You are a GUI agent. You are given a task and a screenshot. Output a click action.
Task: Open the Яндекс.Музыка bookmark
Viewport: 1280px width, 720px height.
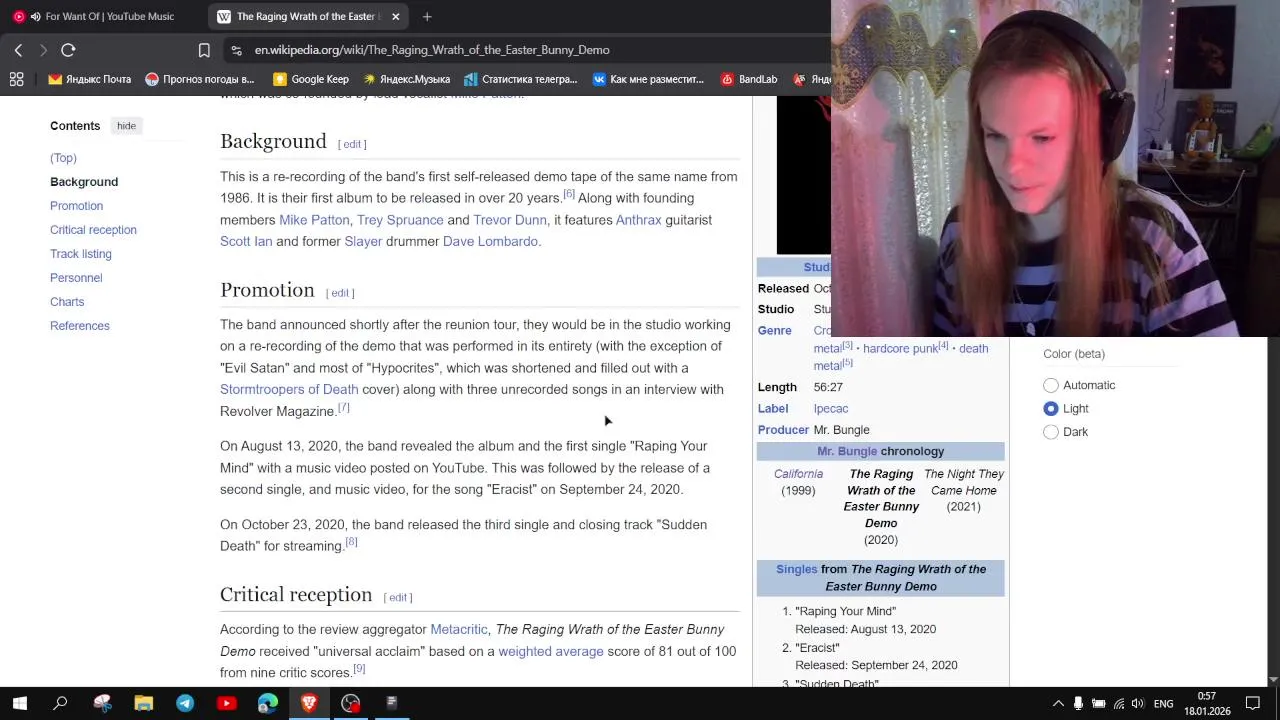pos(406,79)
